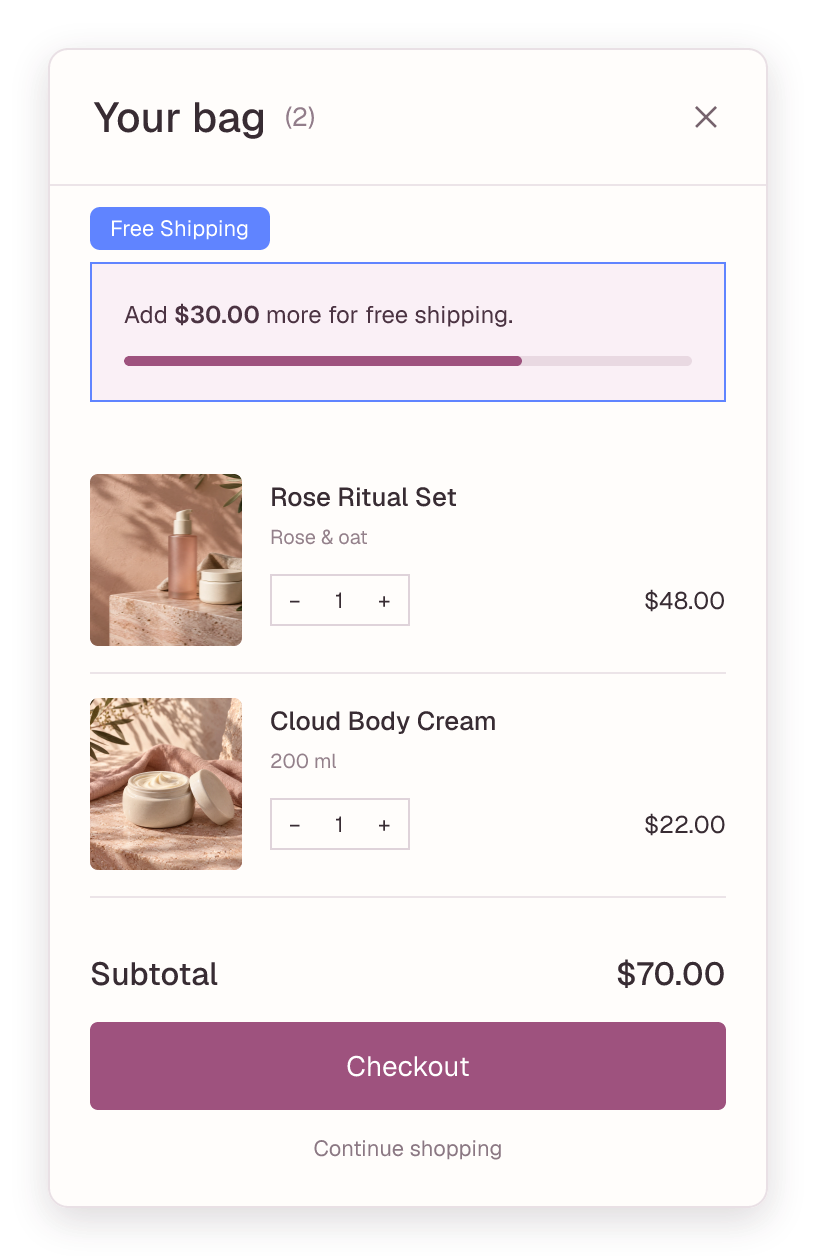Click the Your bag item count (2)
The image size is (816, 1256).
(300, 118)
